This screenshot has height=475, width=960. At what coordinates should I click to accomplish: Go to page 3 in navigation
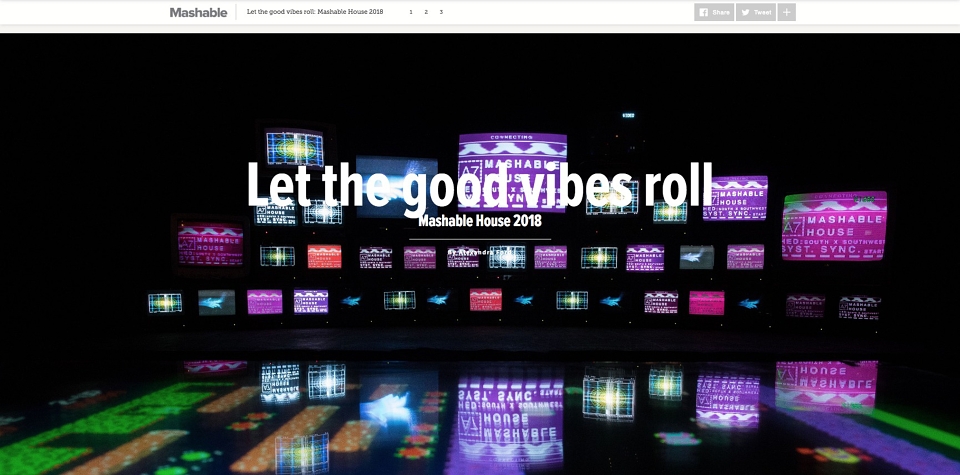441,12
